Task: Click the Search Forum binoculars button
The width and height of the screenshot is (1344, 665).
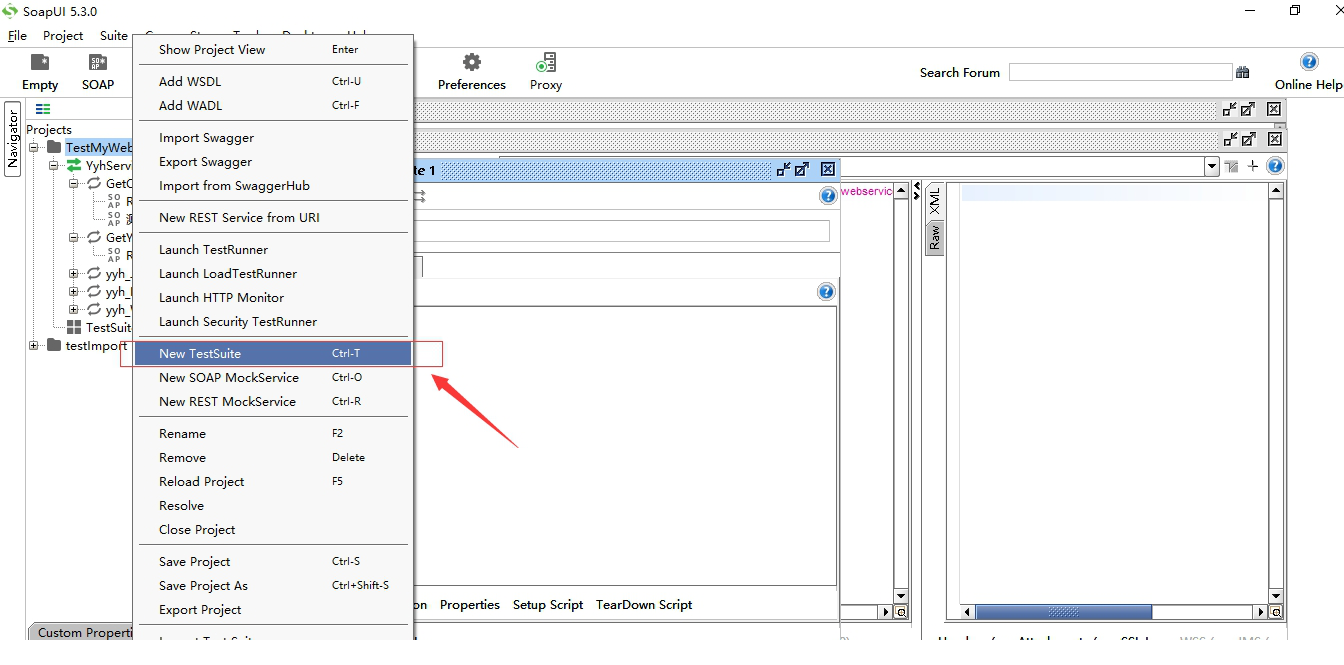Action: pyautogui.click(x=1243, y=72)
